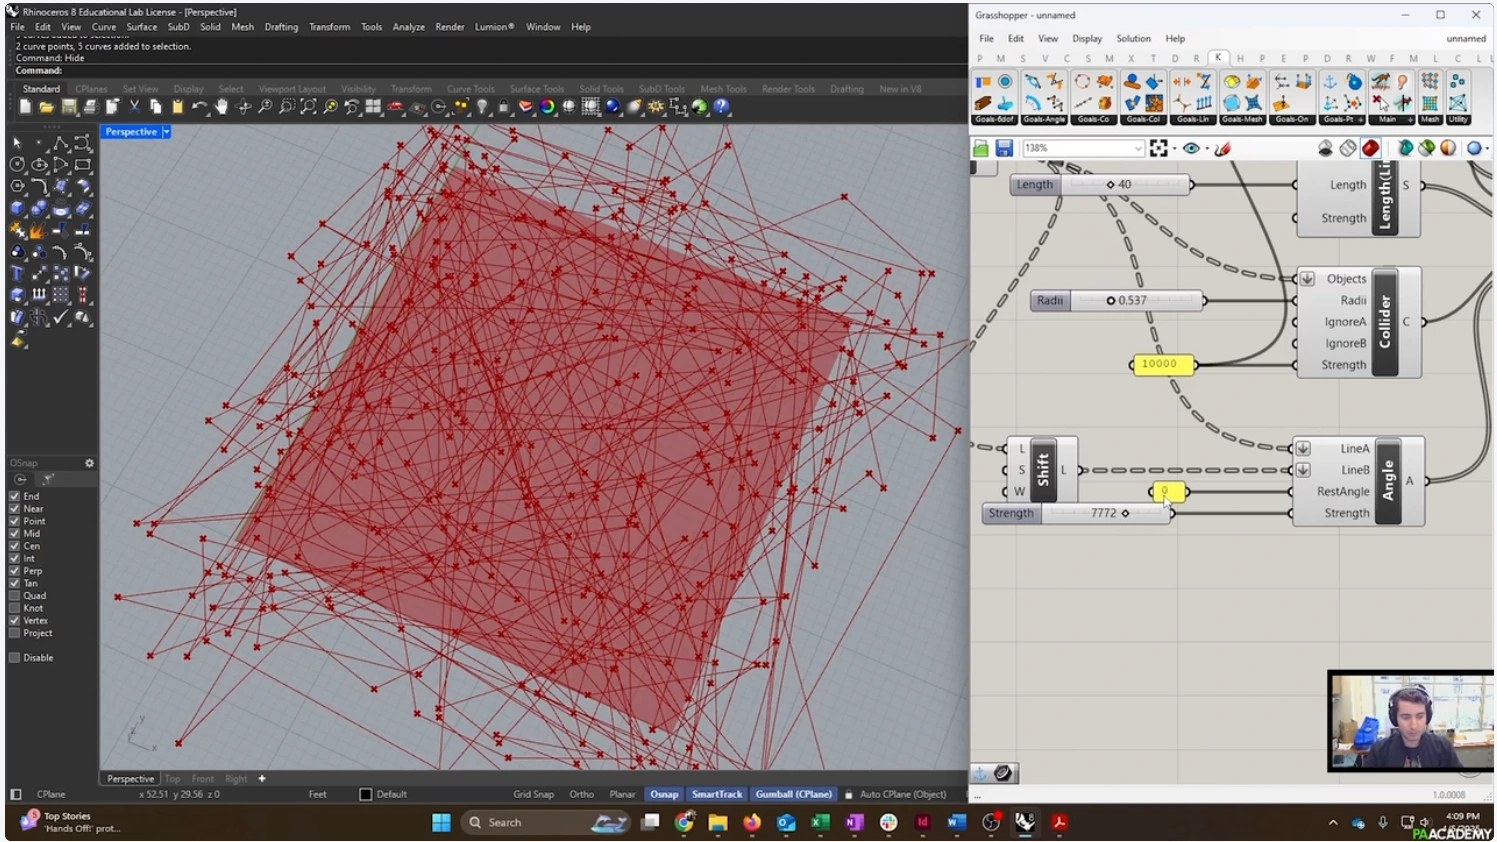Click the yellow 10000 panel in Grasshopper

click(1161, 364)
